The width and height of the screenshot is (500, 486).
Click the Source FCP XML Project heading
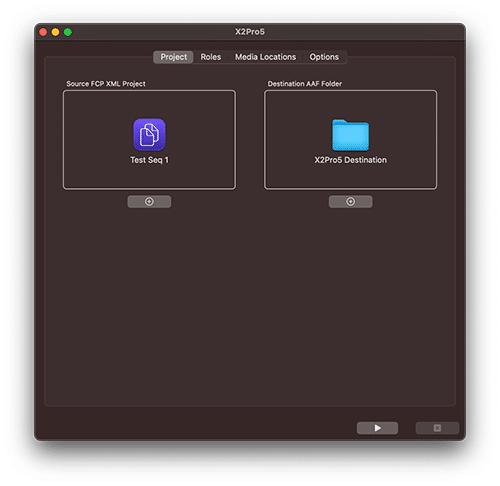coord(106,84)
